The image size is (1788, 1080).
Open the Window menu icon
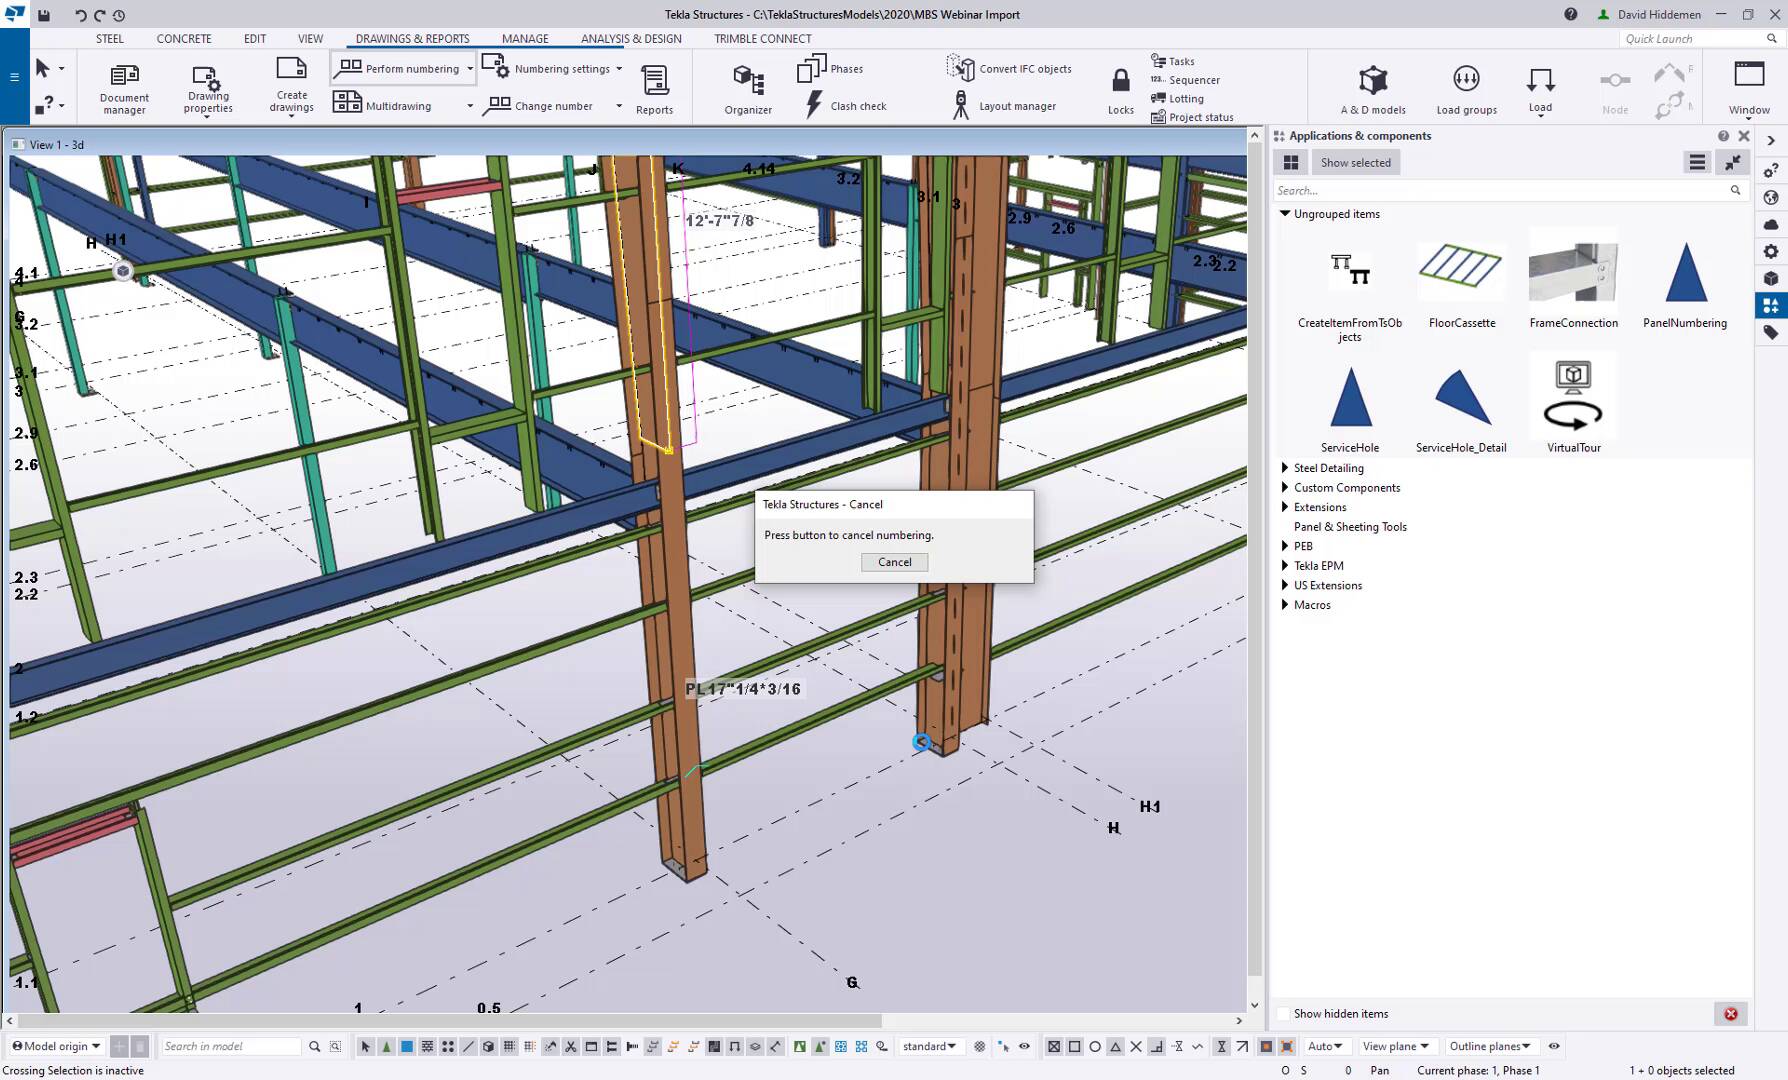coord(1749,86)
